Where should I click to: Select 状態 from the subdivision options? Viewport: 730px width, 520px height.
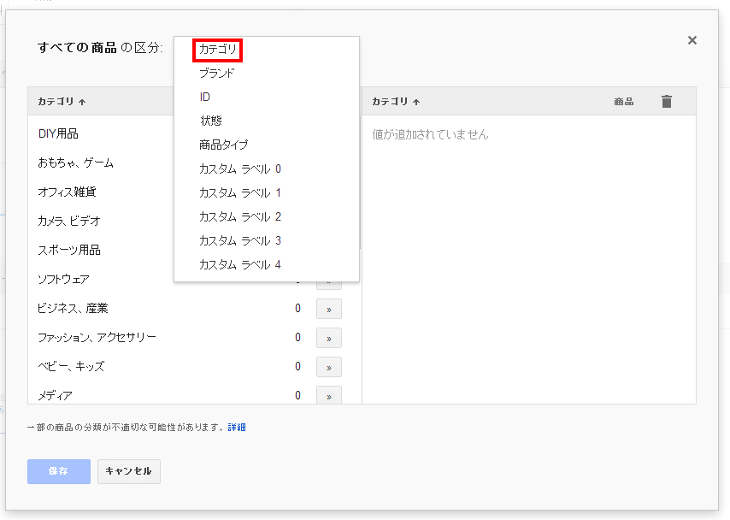pos(211,121)
